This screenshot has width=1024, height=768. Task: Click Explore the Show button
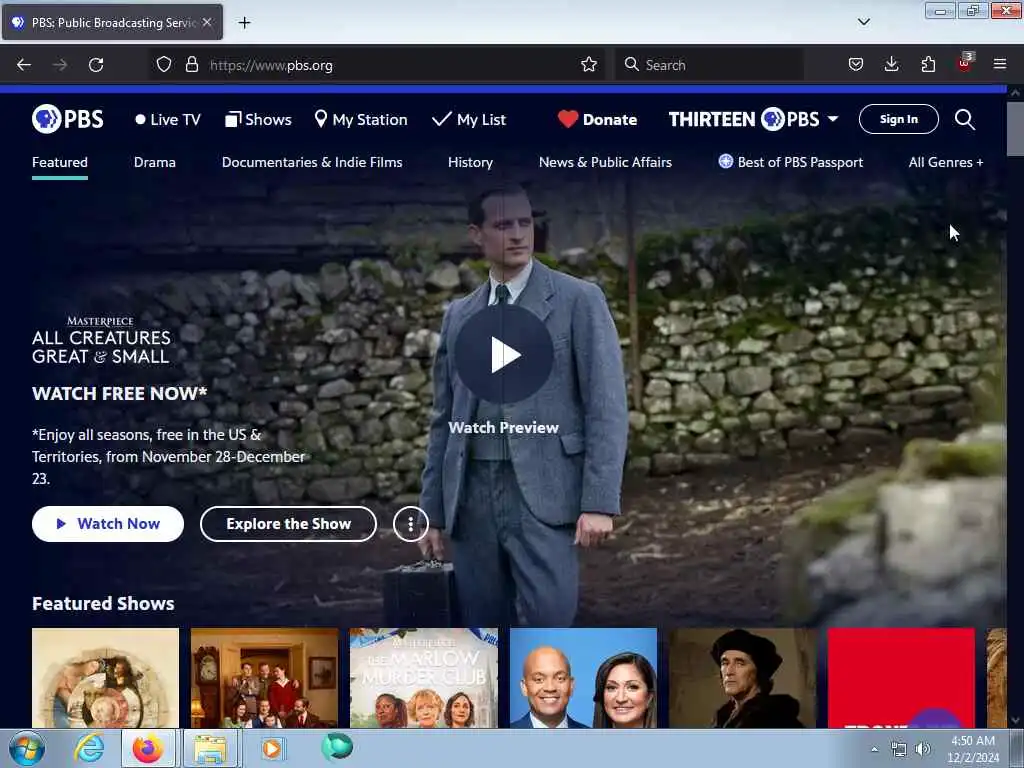289,524
